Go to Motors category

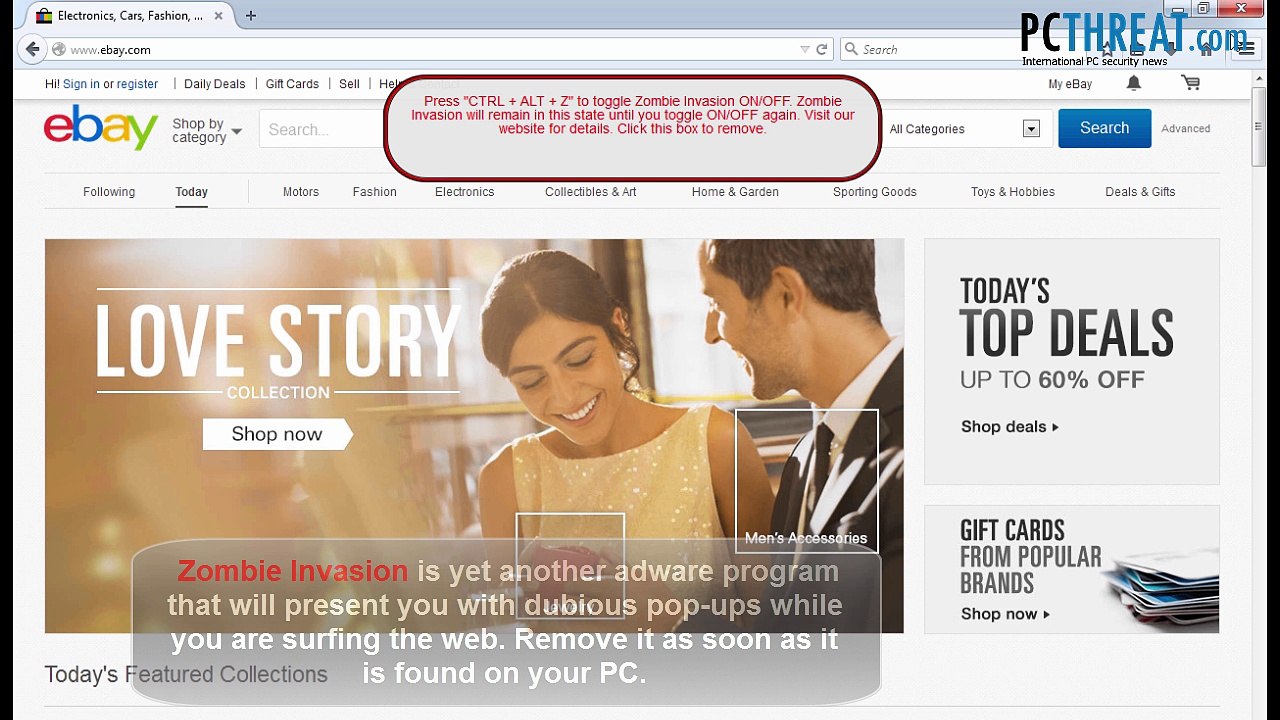coord(301,192)
